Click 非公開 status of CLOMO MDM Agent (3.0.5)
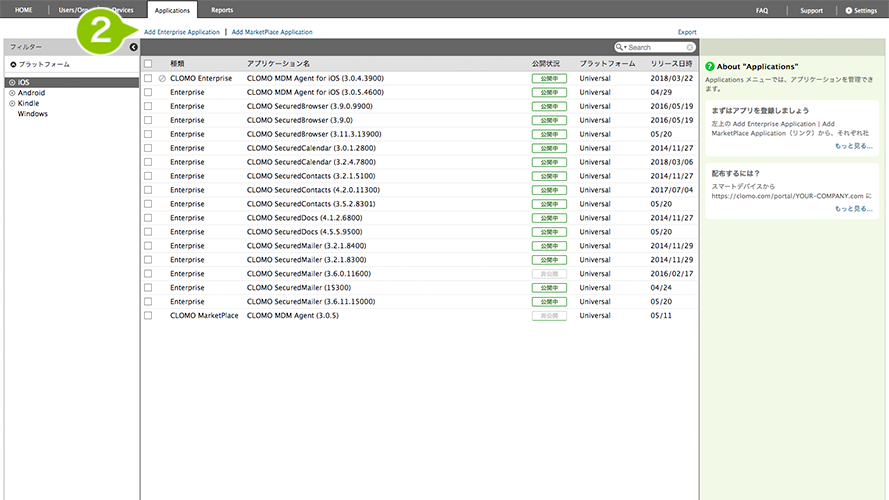The height and width of the screenshot is (500, 889). pos(549,316)
